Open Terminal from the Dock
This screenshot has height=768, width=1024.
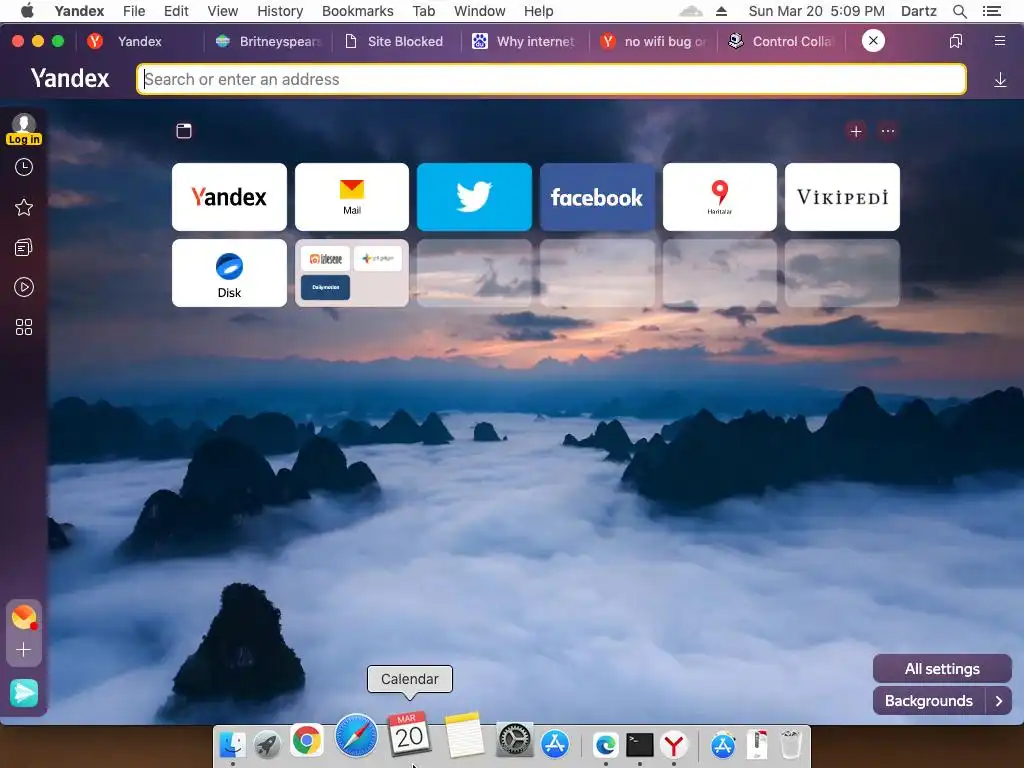(639, 744)
